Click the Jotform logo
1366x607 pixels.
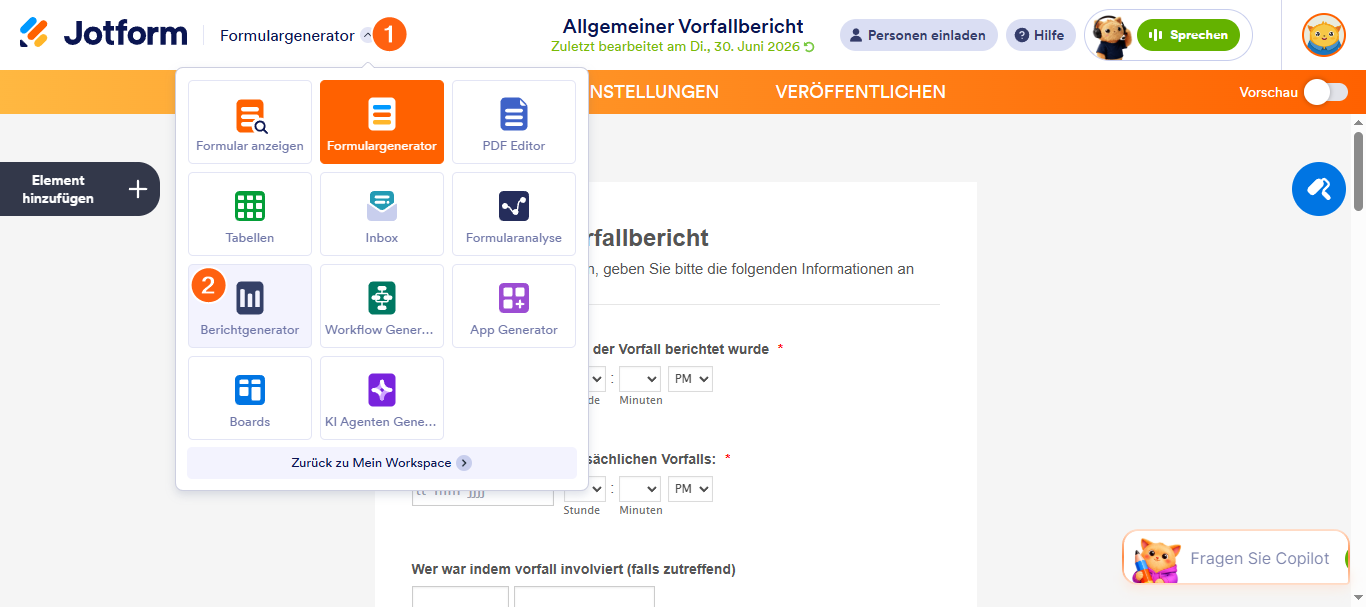click(103, 34)
